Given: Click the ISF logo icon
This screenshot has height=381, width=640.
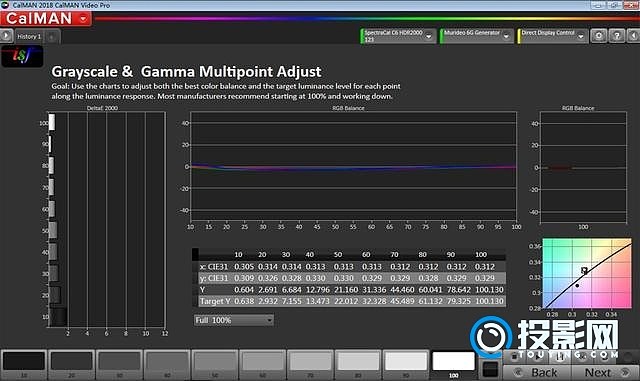Looking at the screenshot, I should point(22,56).
